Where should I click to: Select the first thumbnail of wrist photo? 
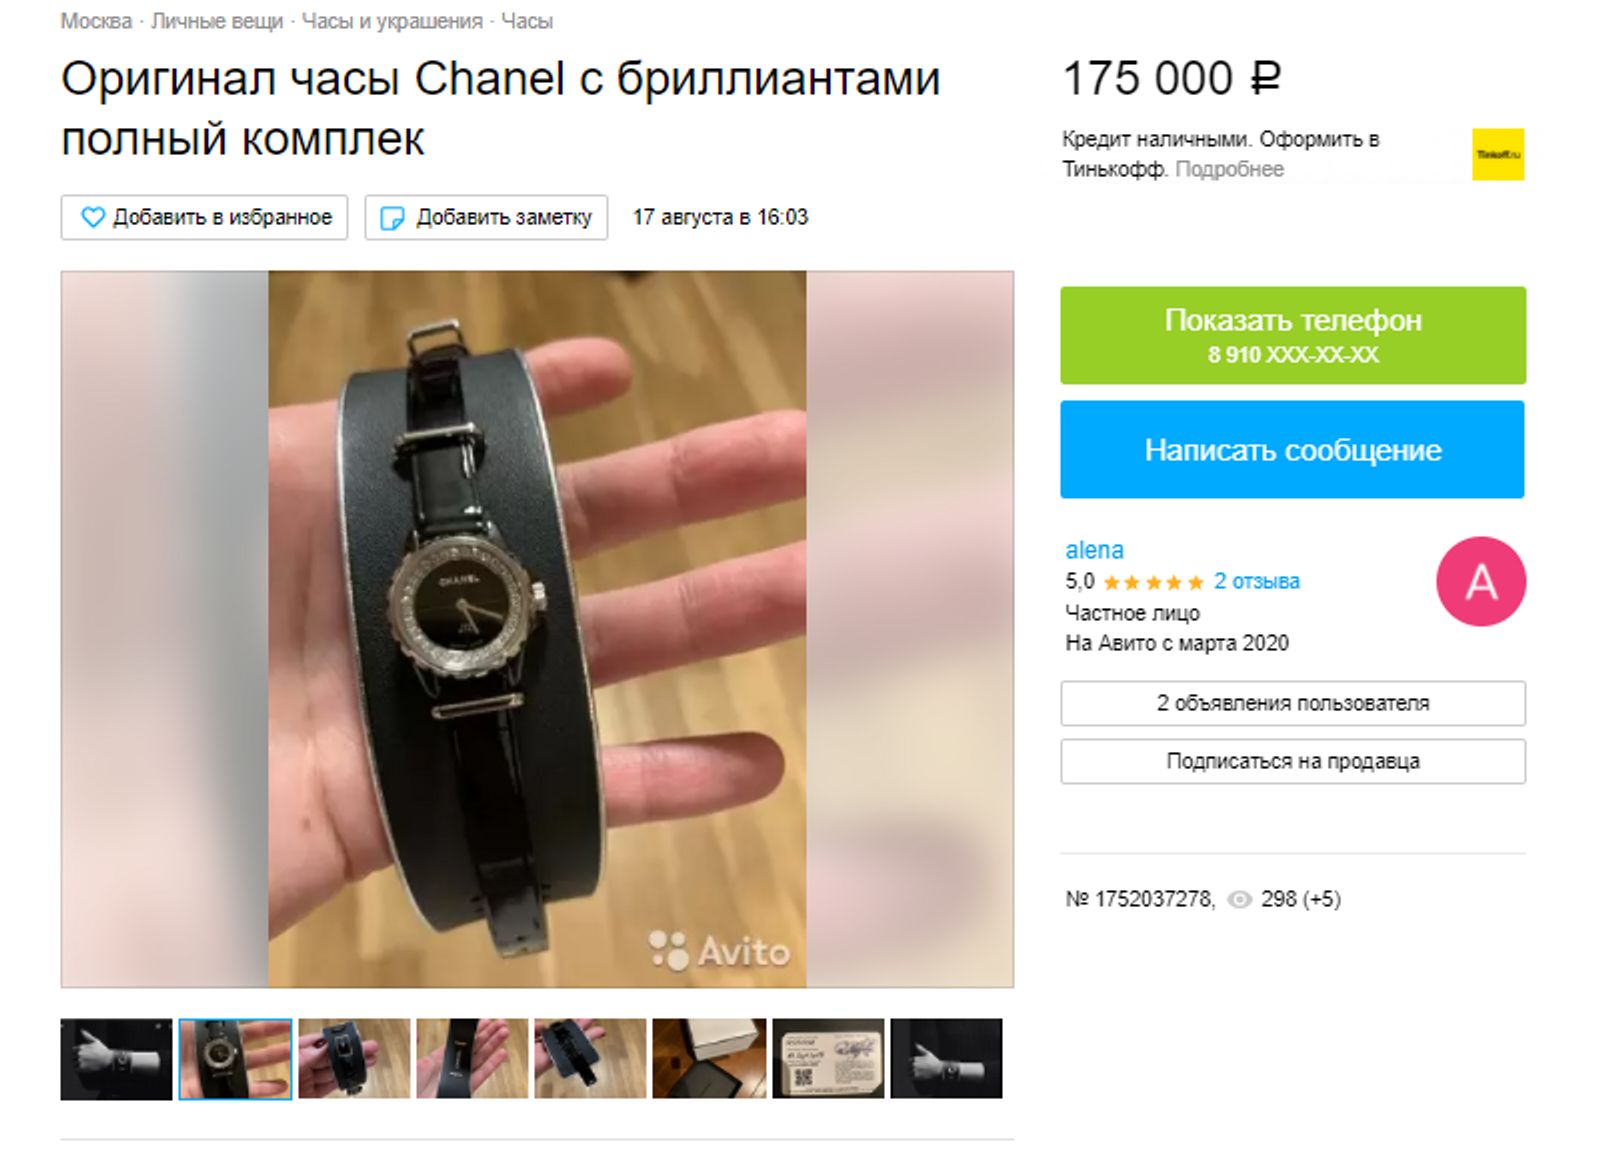tap(116, 1059)
